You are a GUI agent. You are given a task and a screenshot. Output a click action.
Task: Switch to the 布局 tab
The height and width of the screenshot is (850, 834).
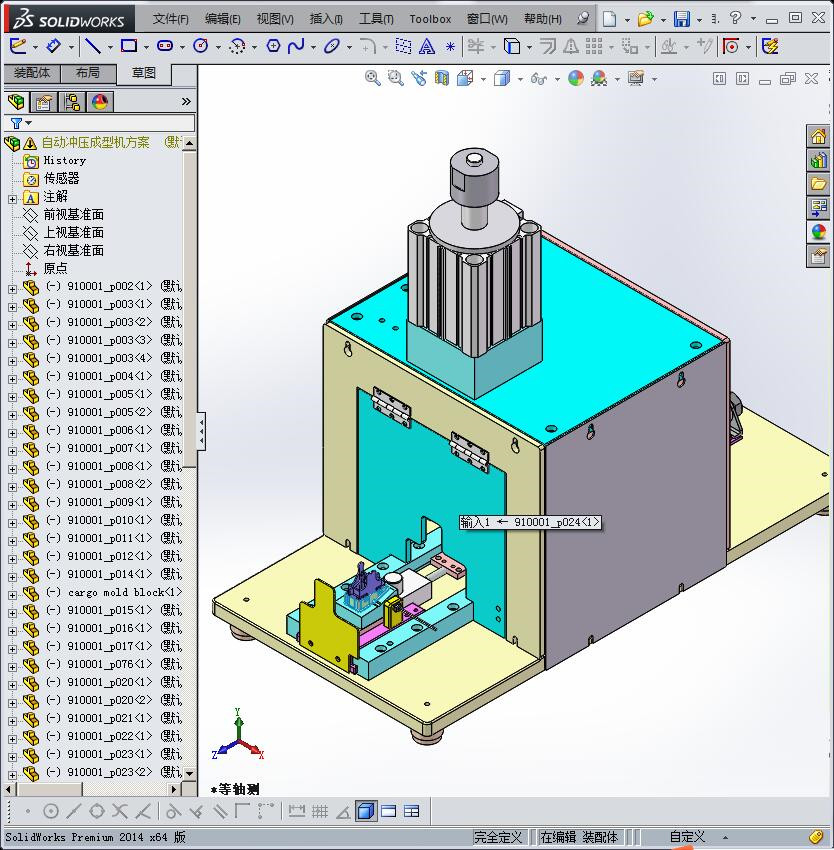coord(88,73)
